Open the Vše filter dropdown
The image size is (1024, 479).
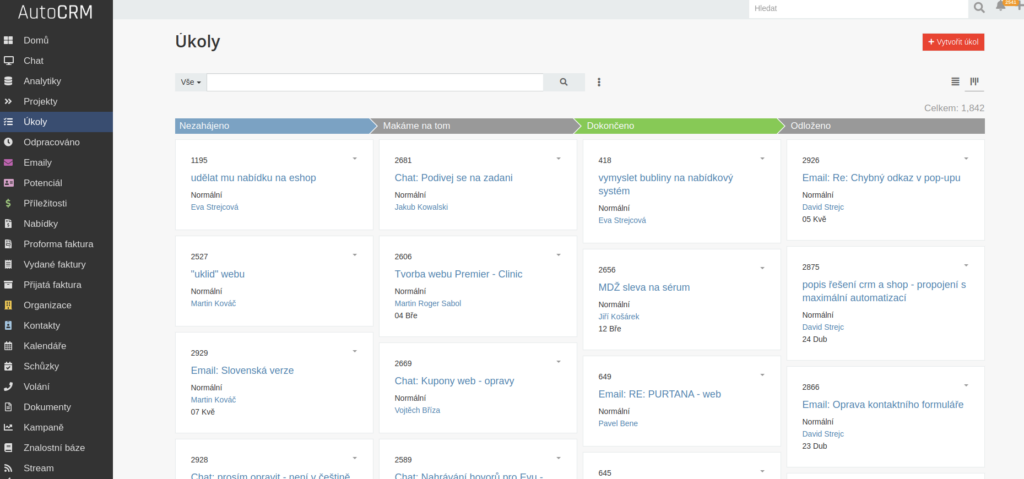[x=190, y=82]
